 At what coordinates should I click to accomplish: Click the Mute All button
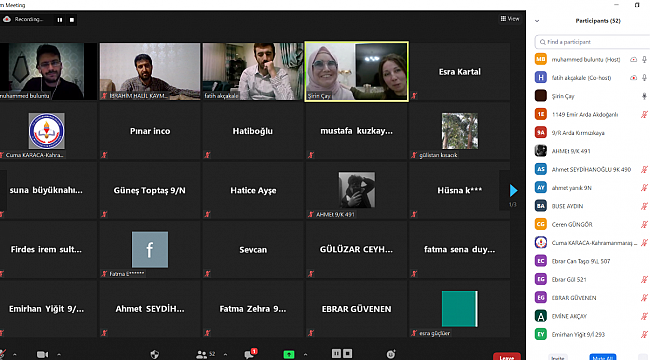tap(603, 357)
